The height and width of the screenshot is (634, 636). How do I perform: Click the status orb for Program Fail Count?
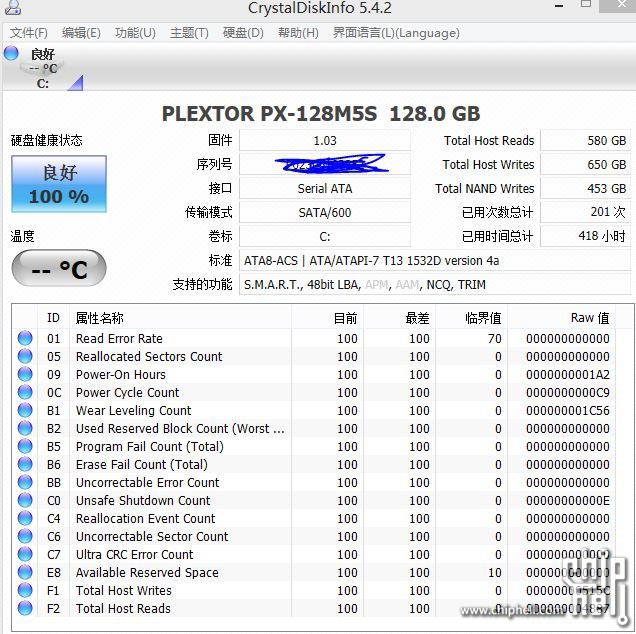(25, 446)
